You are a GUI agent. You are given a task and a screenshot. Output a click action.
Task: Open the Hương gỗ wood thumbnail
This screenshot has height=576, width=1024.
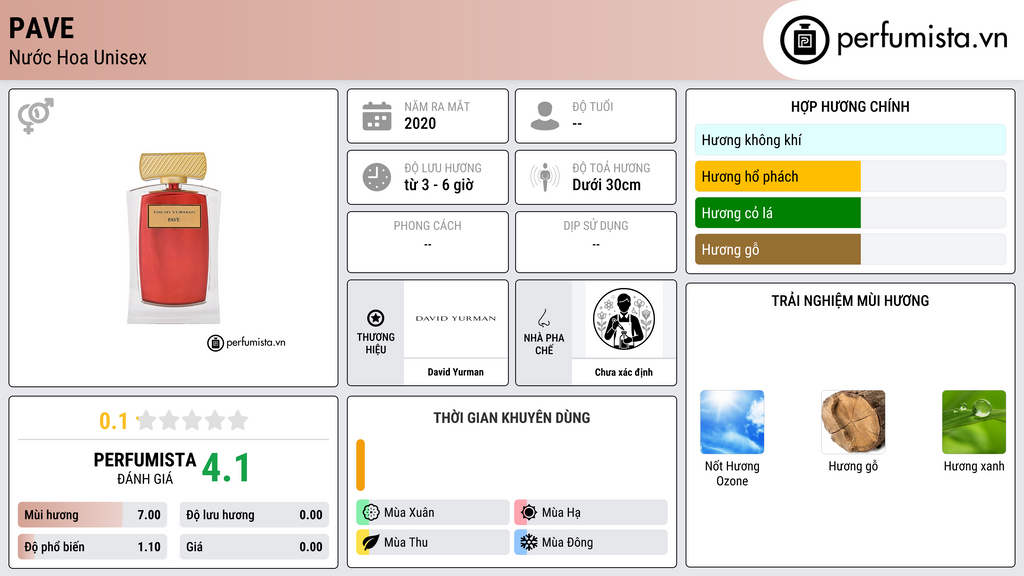point(853,422)
